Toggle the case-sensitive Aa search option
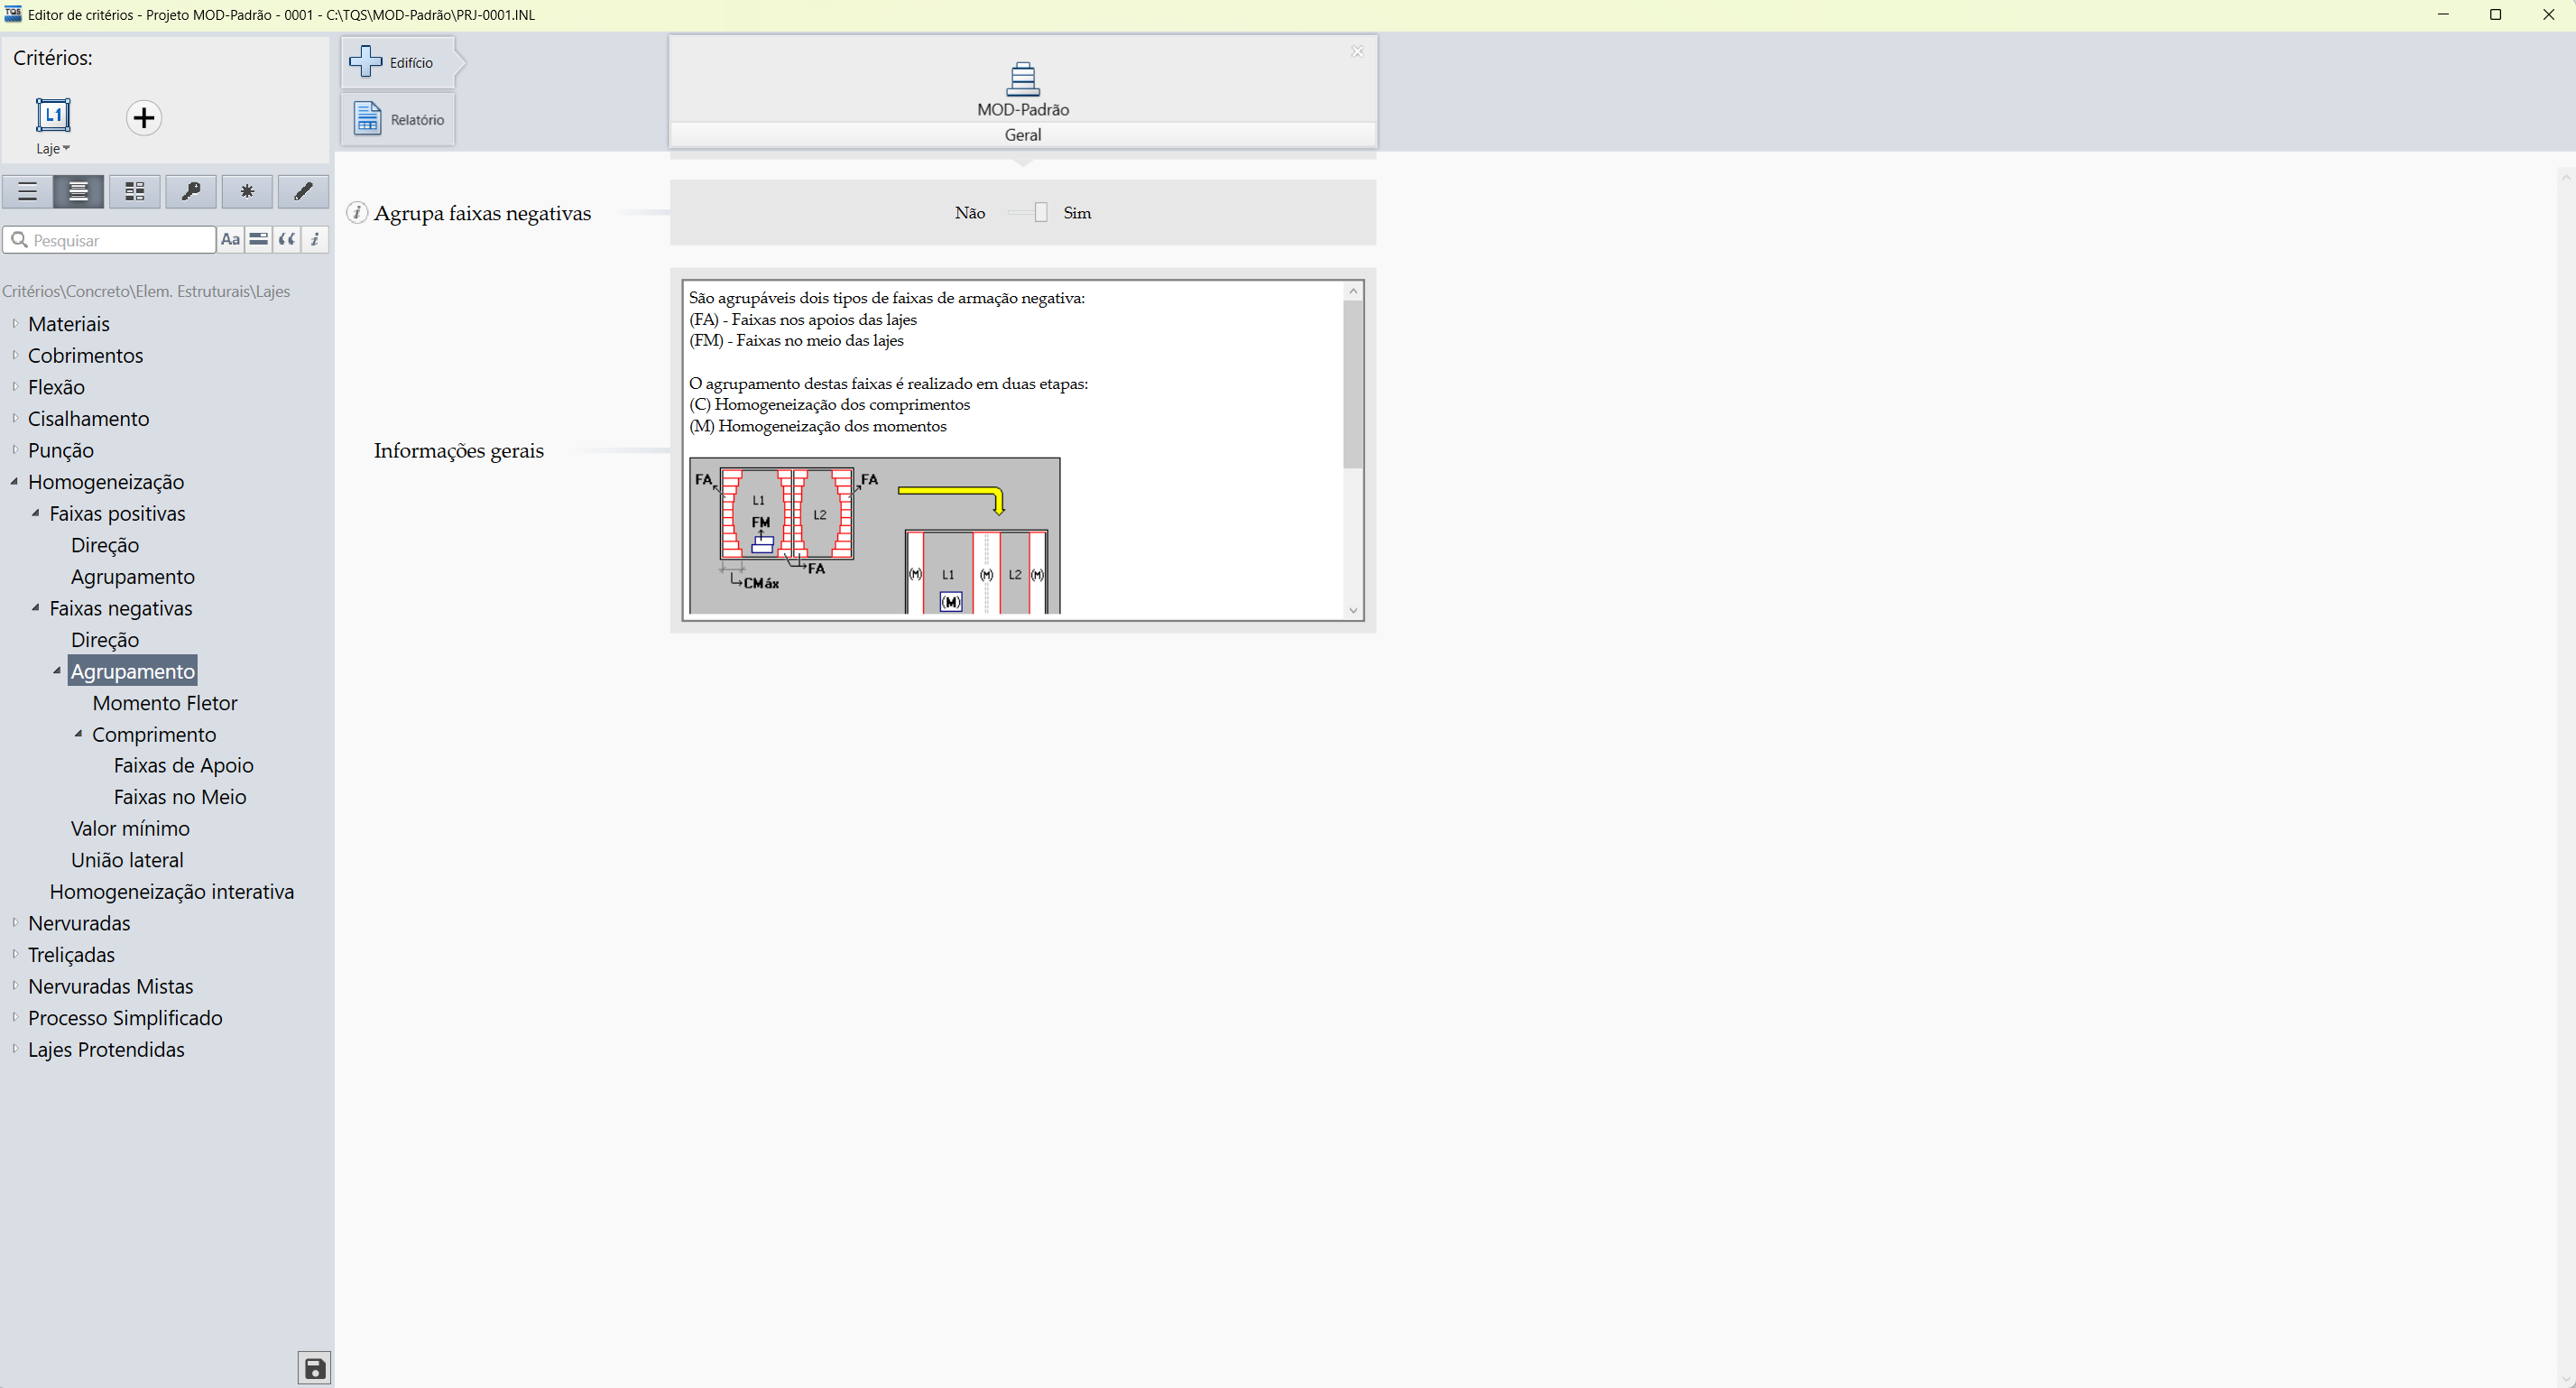Viewport: 2576px width, 1388px height. [230, 240]
